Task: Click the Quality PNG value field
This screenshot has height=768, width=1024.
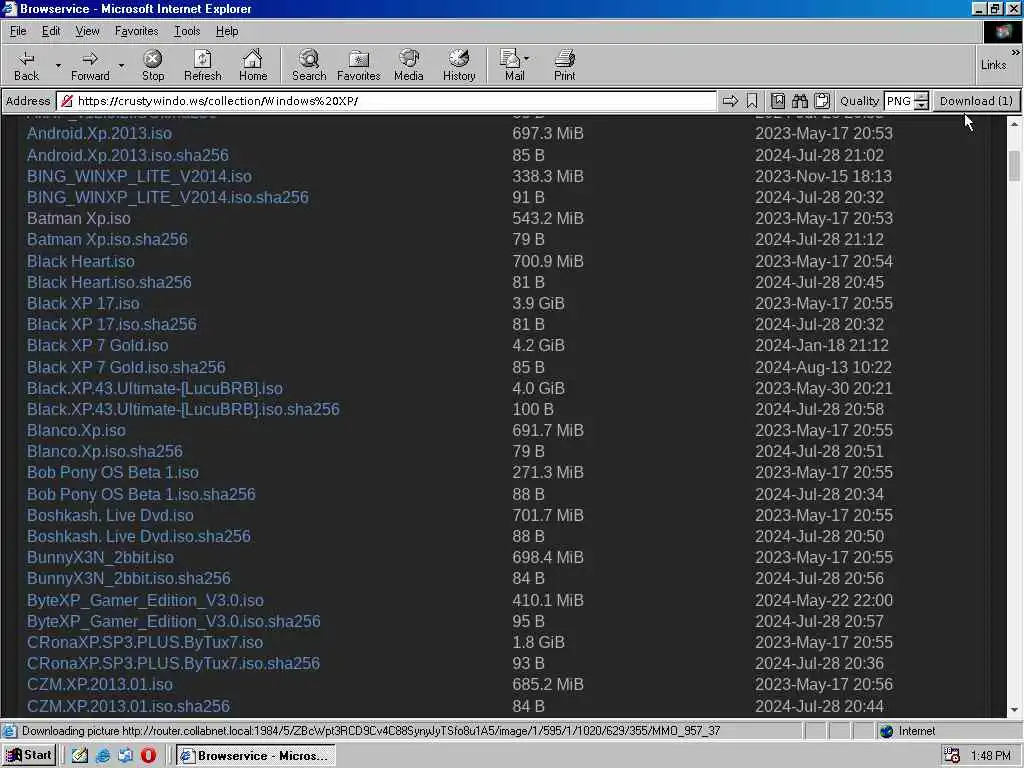Action: coord(899,101)
